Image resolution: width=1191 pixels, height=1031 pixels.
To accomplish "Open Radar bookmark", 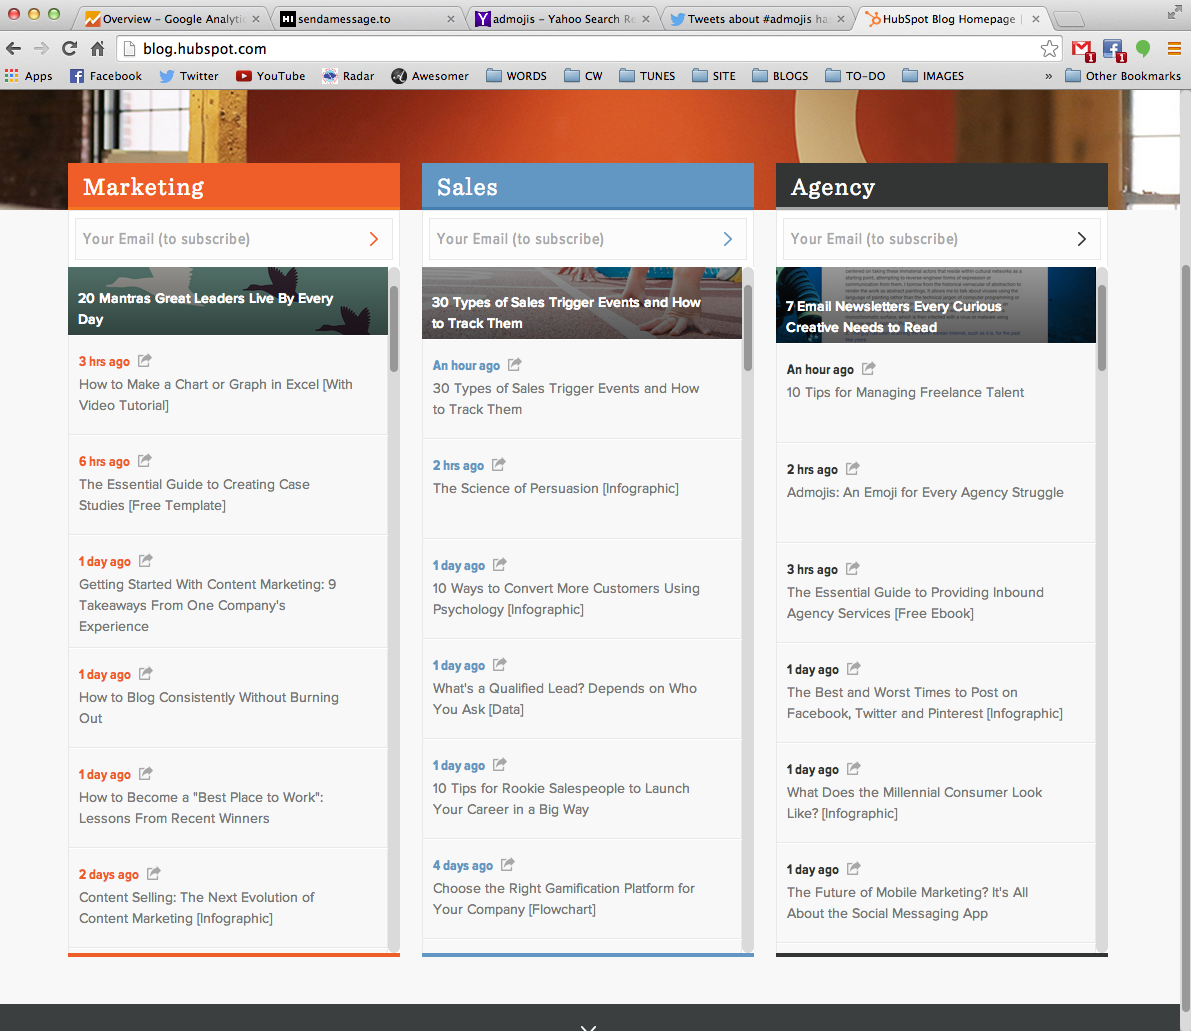I will (x=349, y=76).
